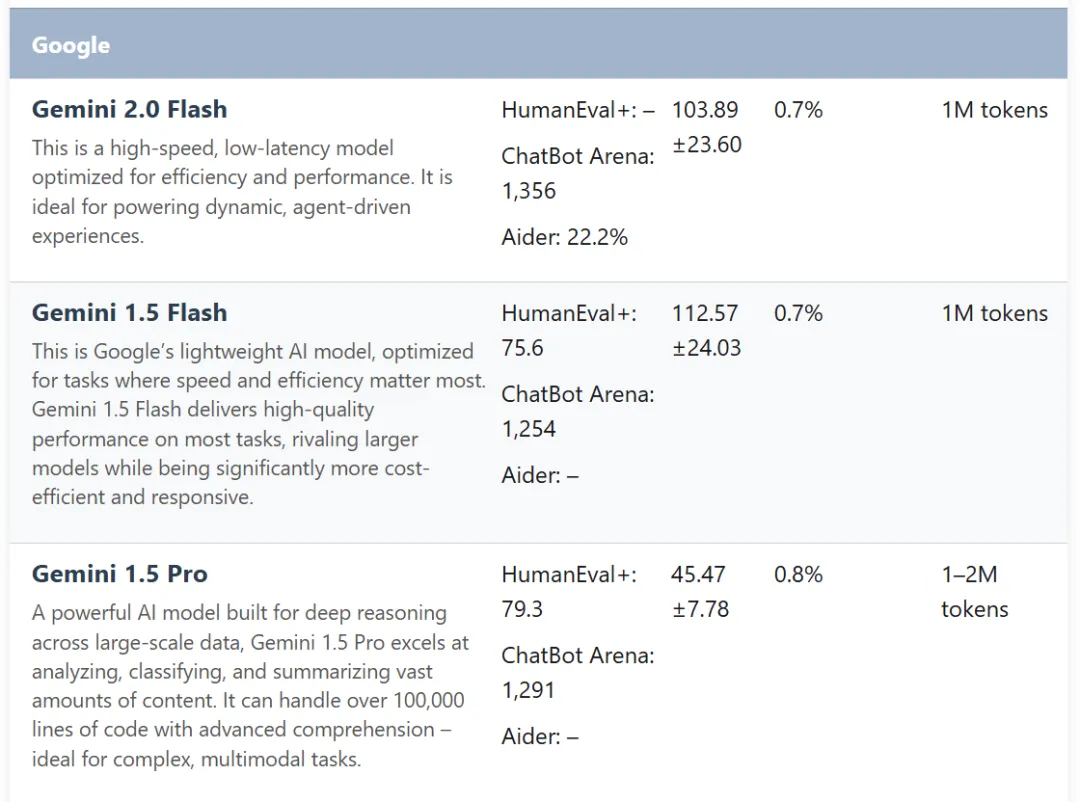Screen dimensions: 1080x802
Task: Click the 1–2M tokens context value
Action: click(975, 591)
